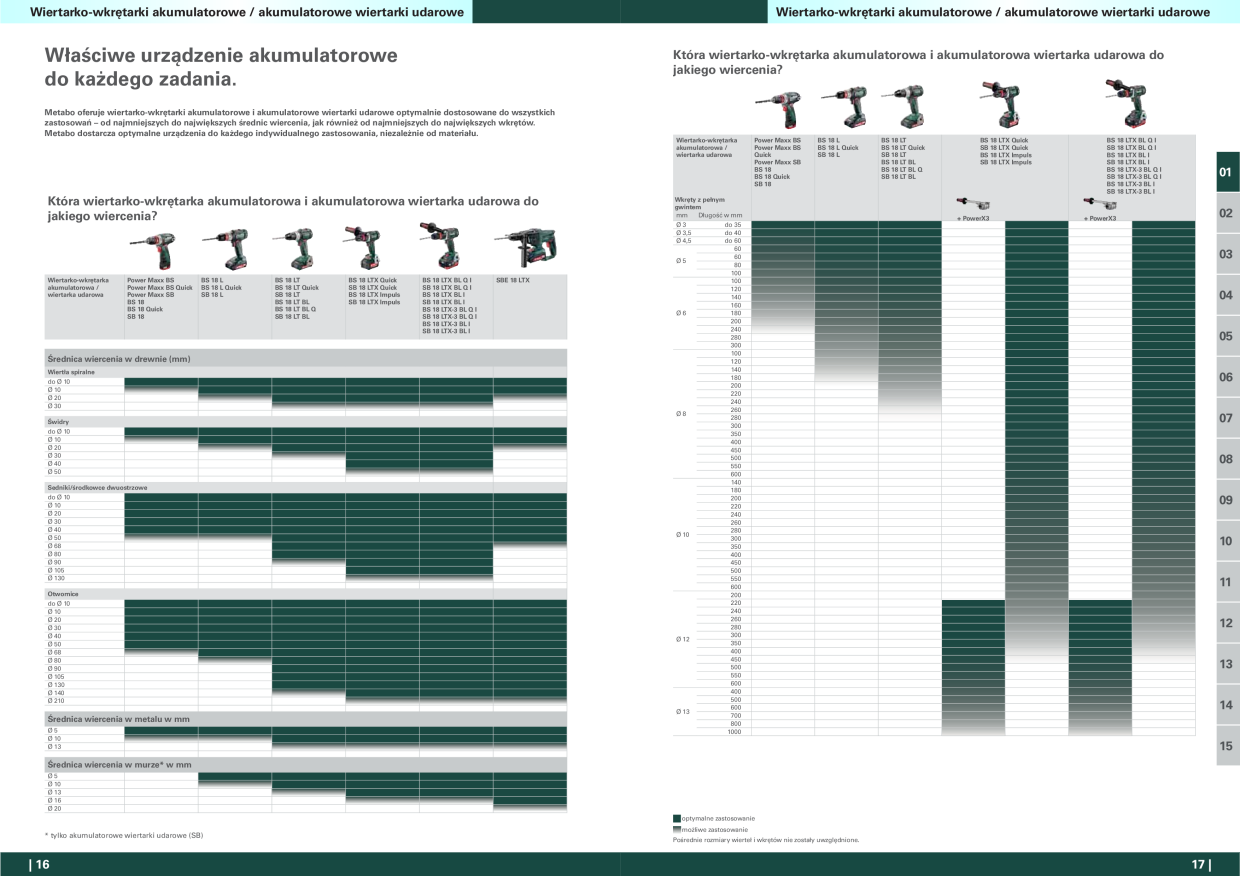Viewport: 1240px width, 876px height.
Task: Click the gradient 'możliwe zastosowanie' legend swatch
Action: (x=677, y=829)
